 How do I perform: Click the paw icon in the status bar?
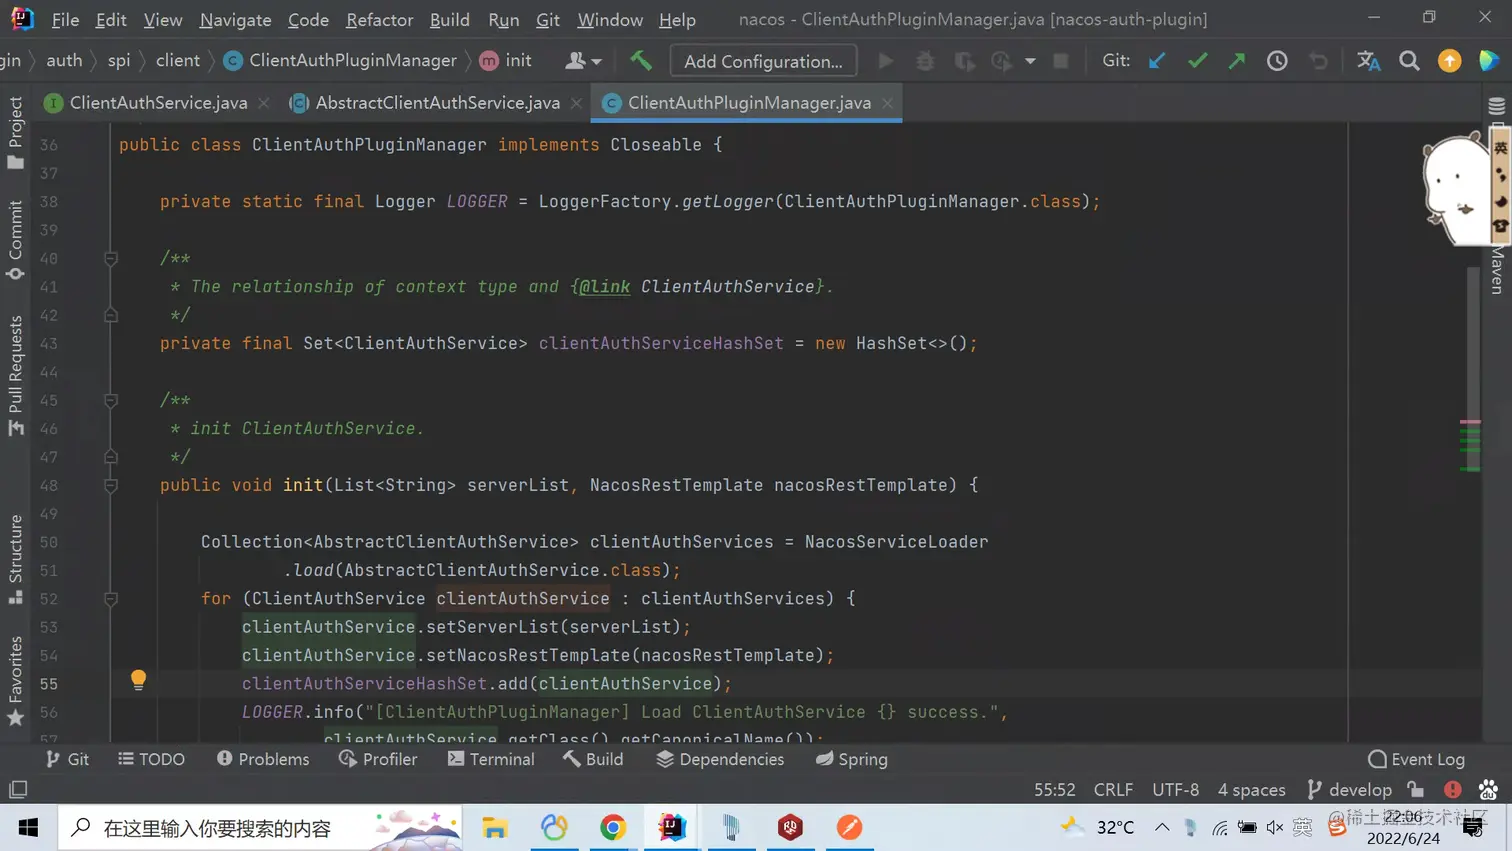pyautogui.click(x=1488, y=789)
